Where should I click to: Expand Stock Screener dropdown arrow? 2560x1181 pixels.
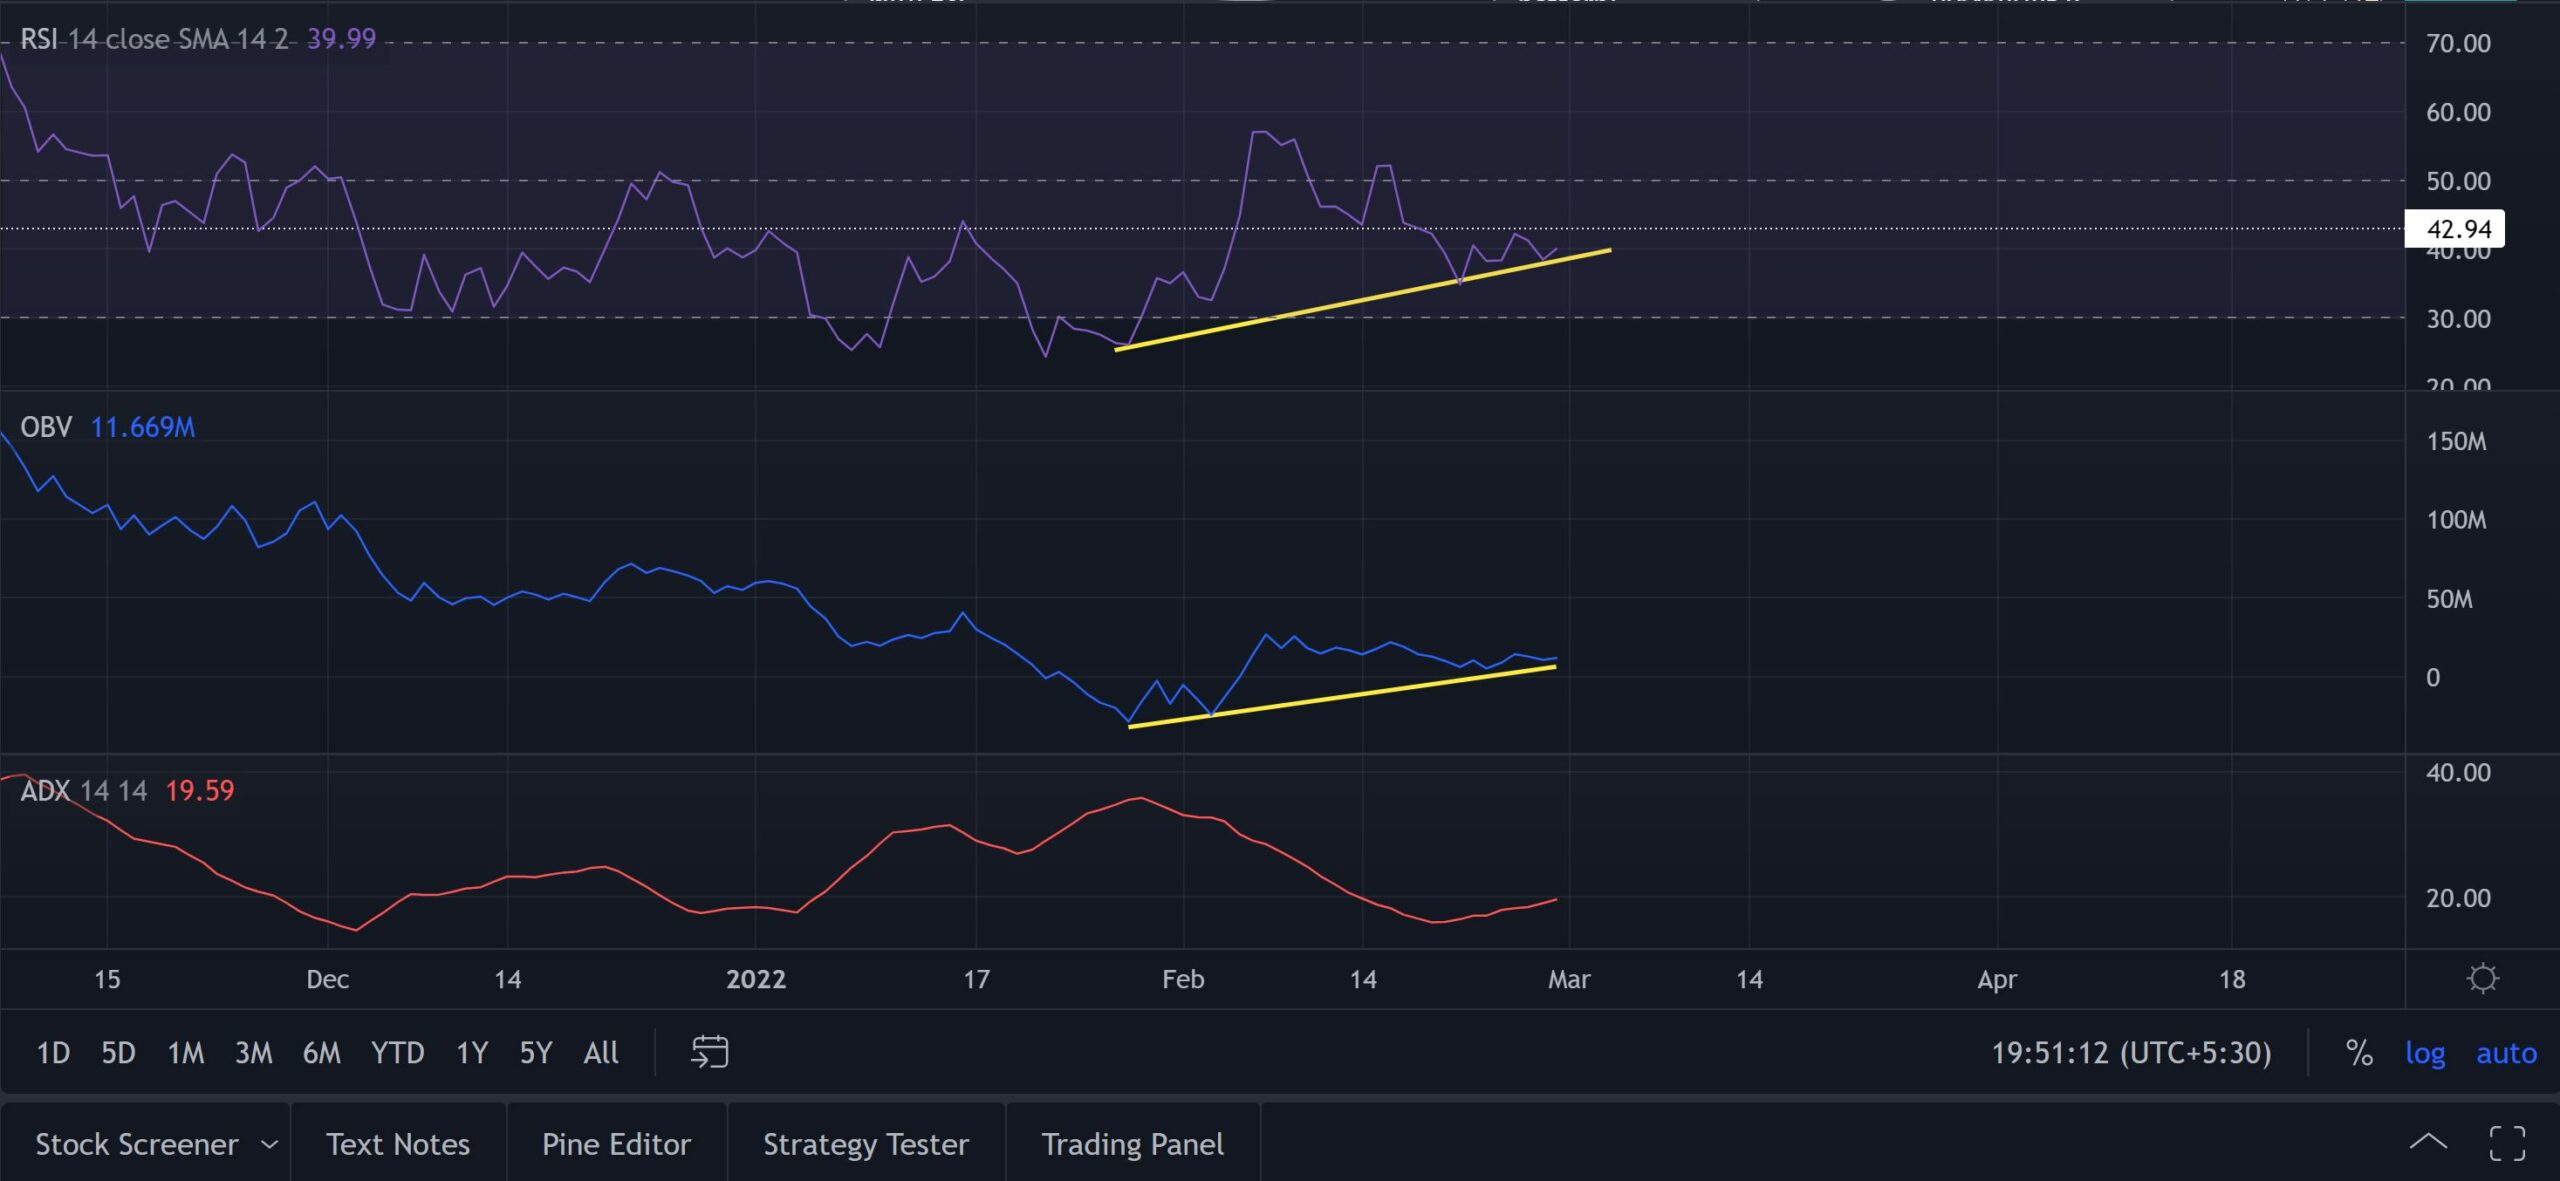269,1144
